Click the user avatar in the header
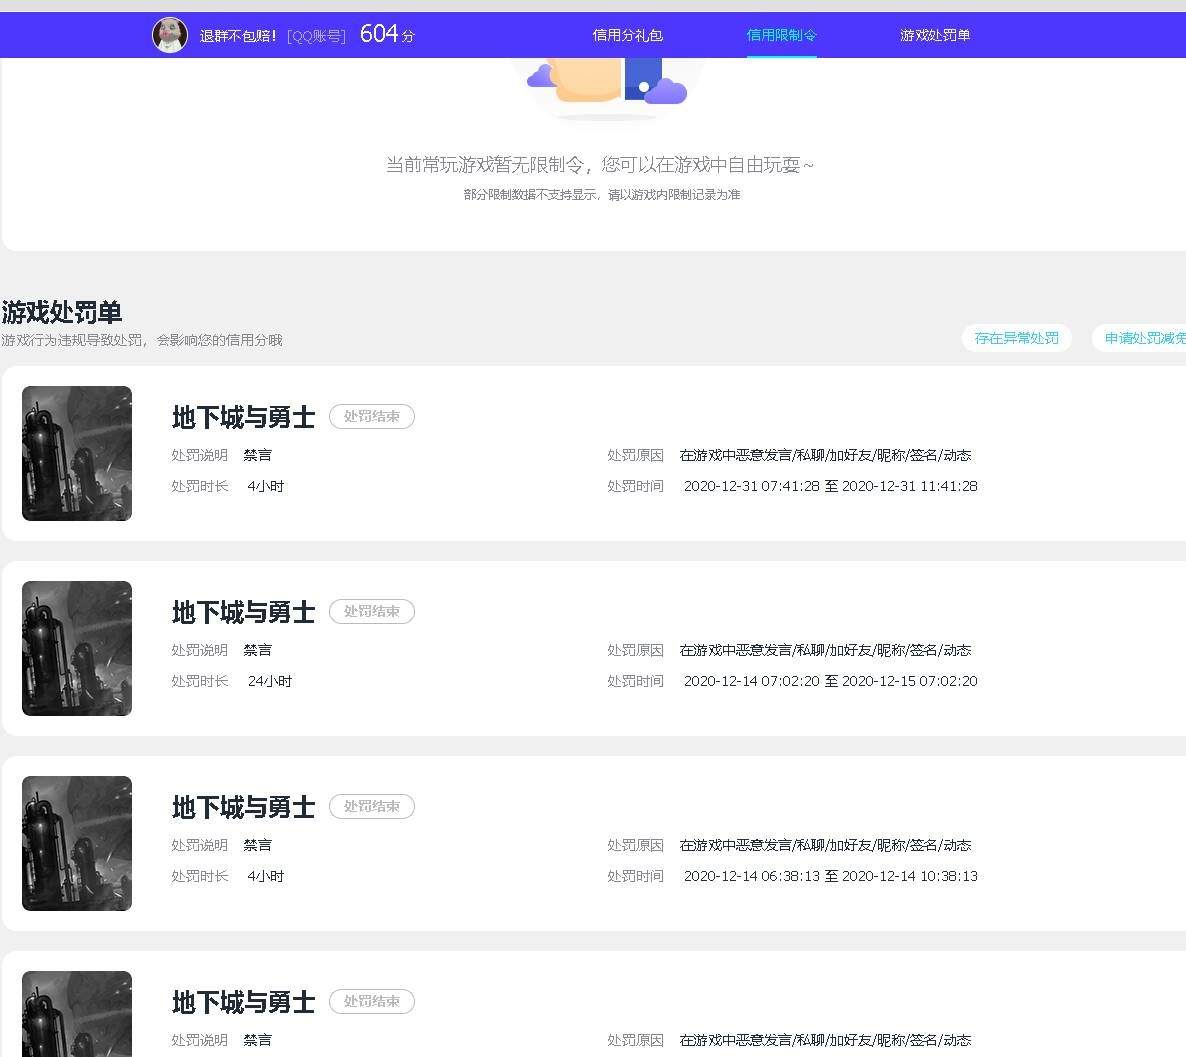1186x1057 pixels. pos(169,35)
